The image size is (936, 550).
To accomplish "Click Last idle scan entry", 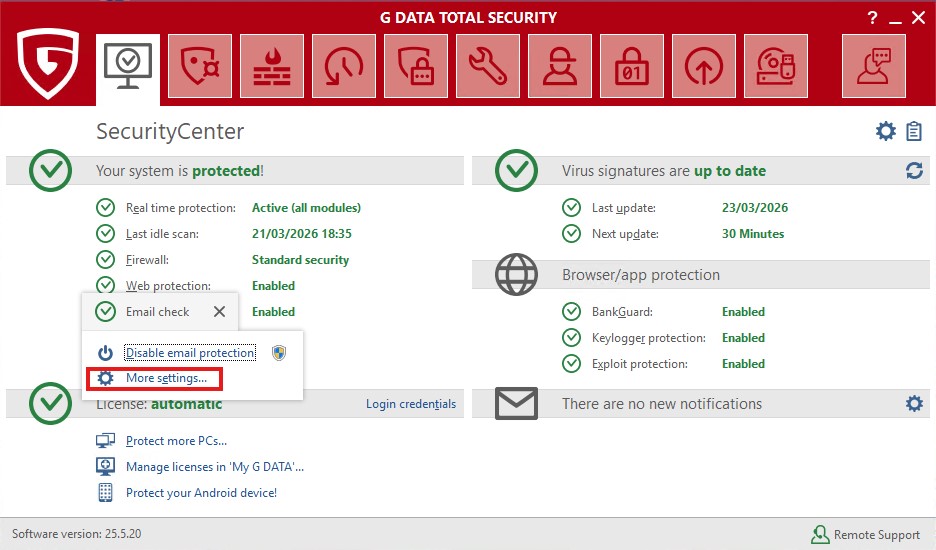I will click(x=224, y=233).
